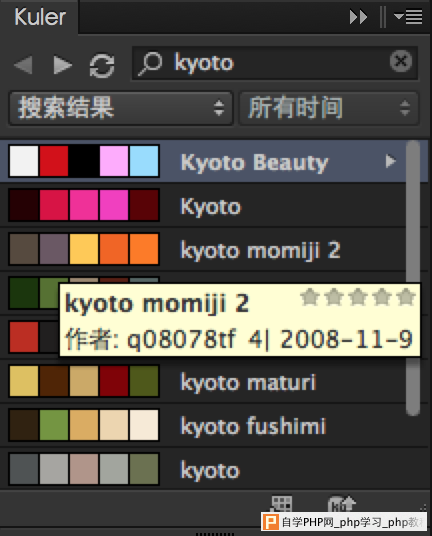
Task: Open the Kuler panel flyout menu
Action: 408,17
